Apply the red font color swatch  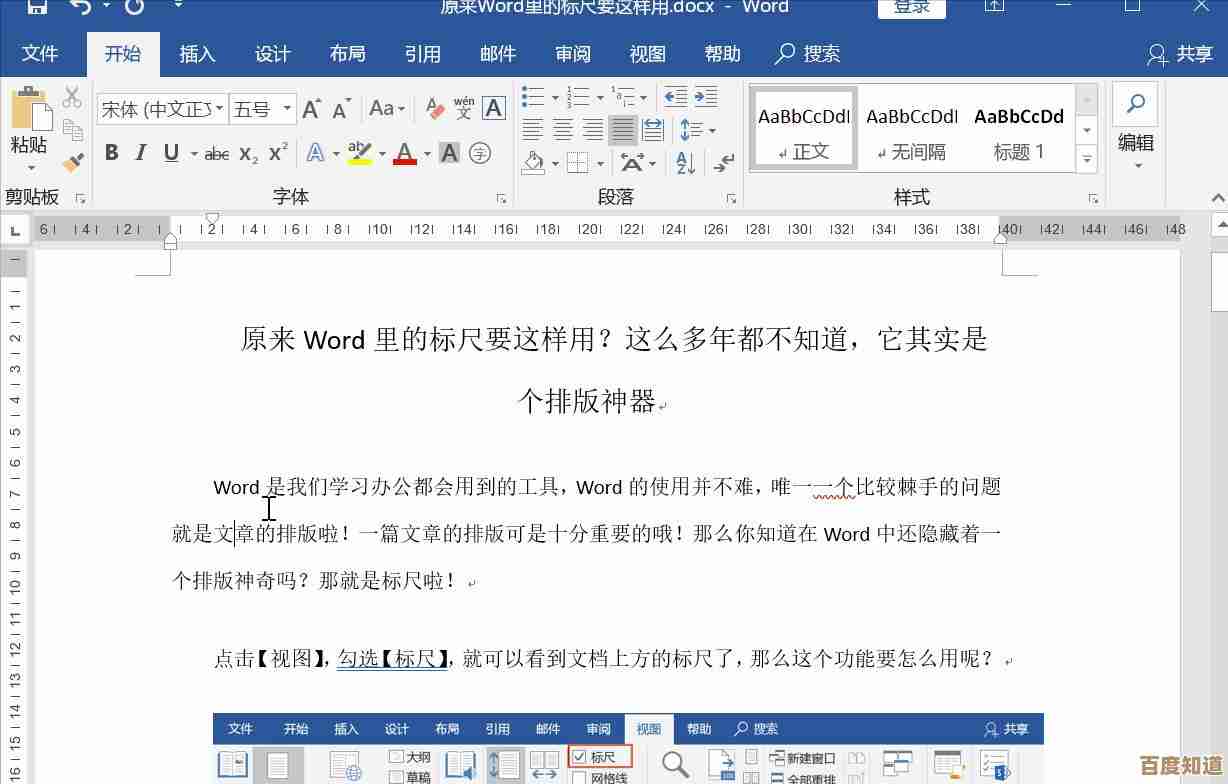pos(405,154)
